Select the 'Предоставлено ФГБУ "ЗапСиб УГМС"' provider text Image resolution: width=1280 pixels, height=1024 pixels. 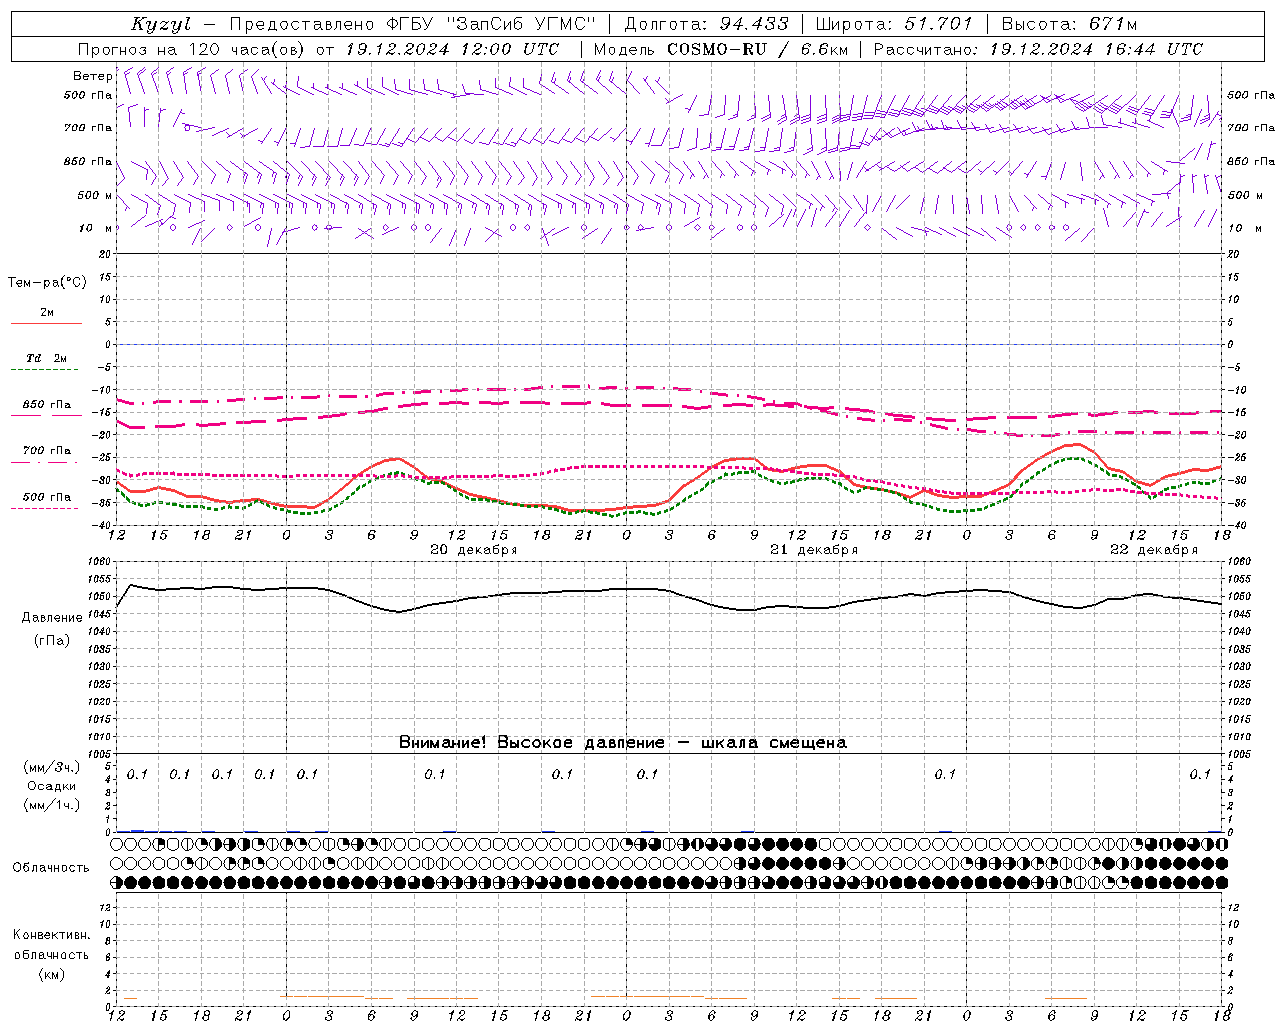tap(413, 24)
